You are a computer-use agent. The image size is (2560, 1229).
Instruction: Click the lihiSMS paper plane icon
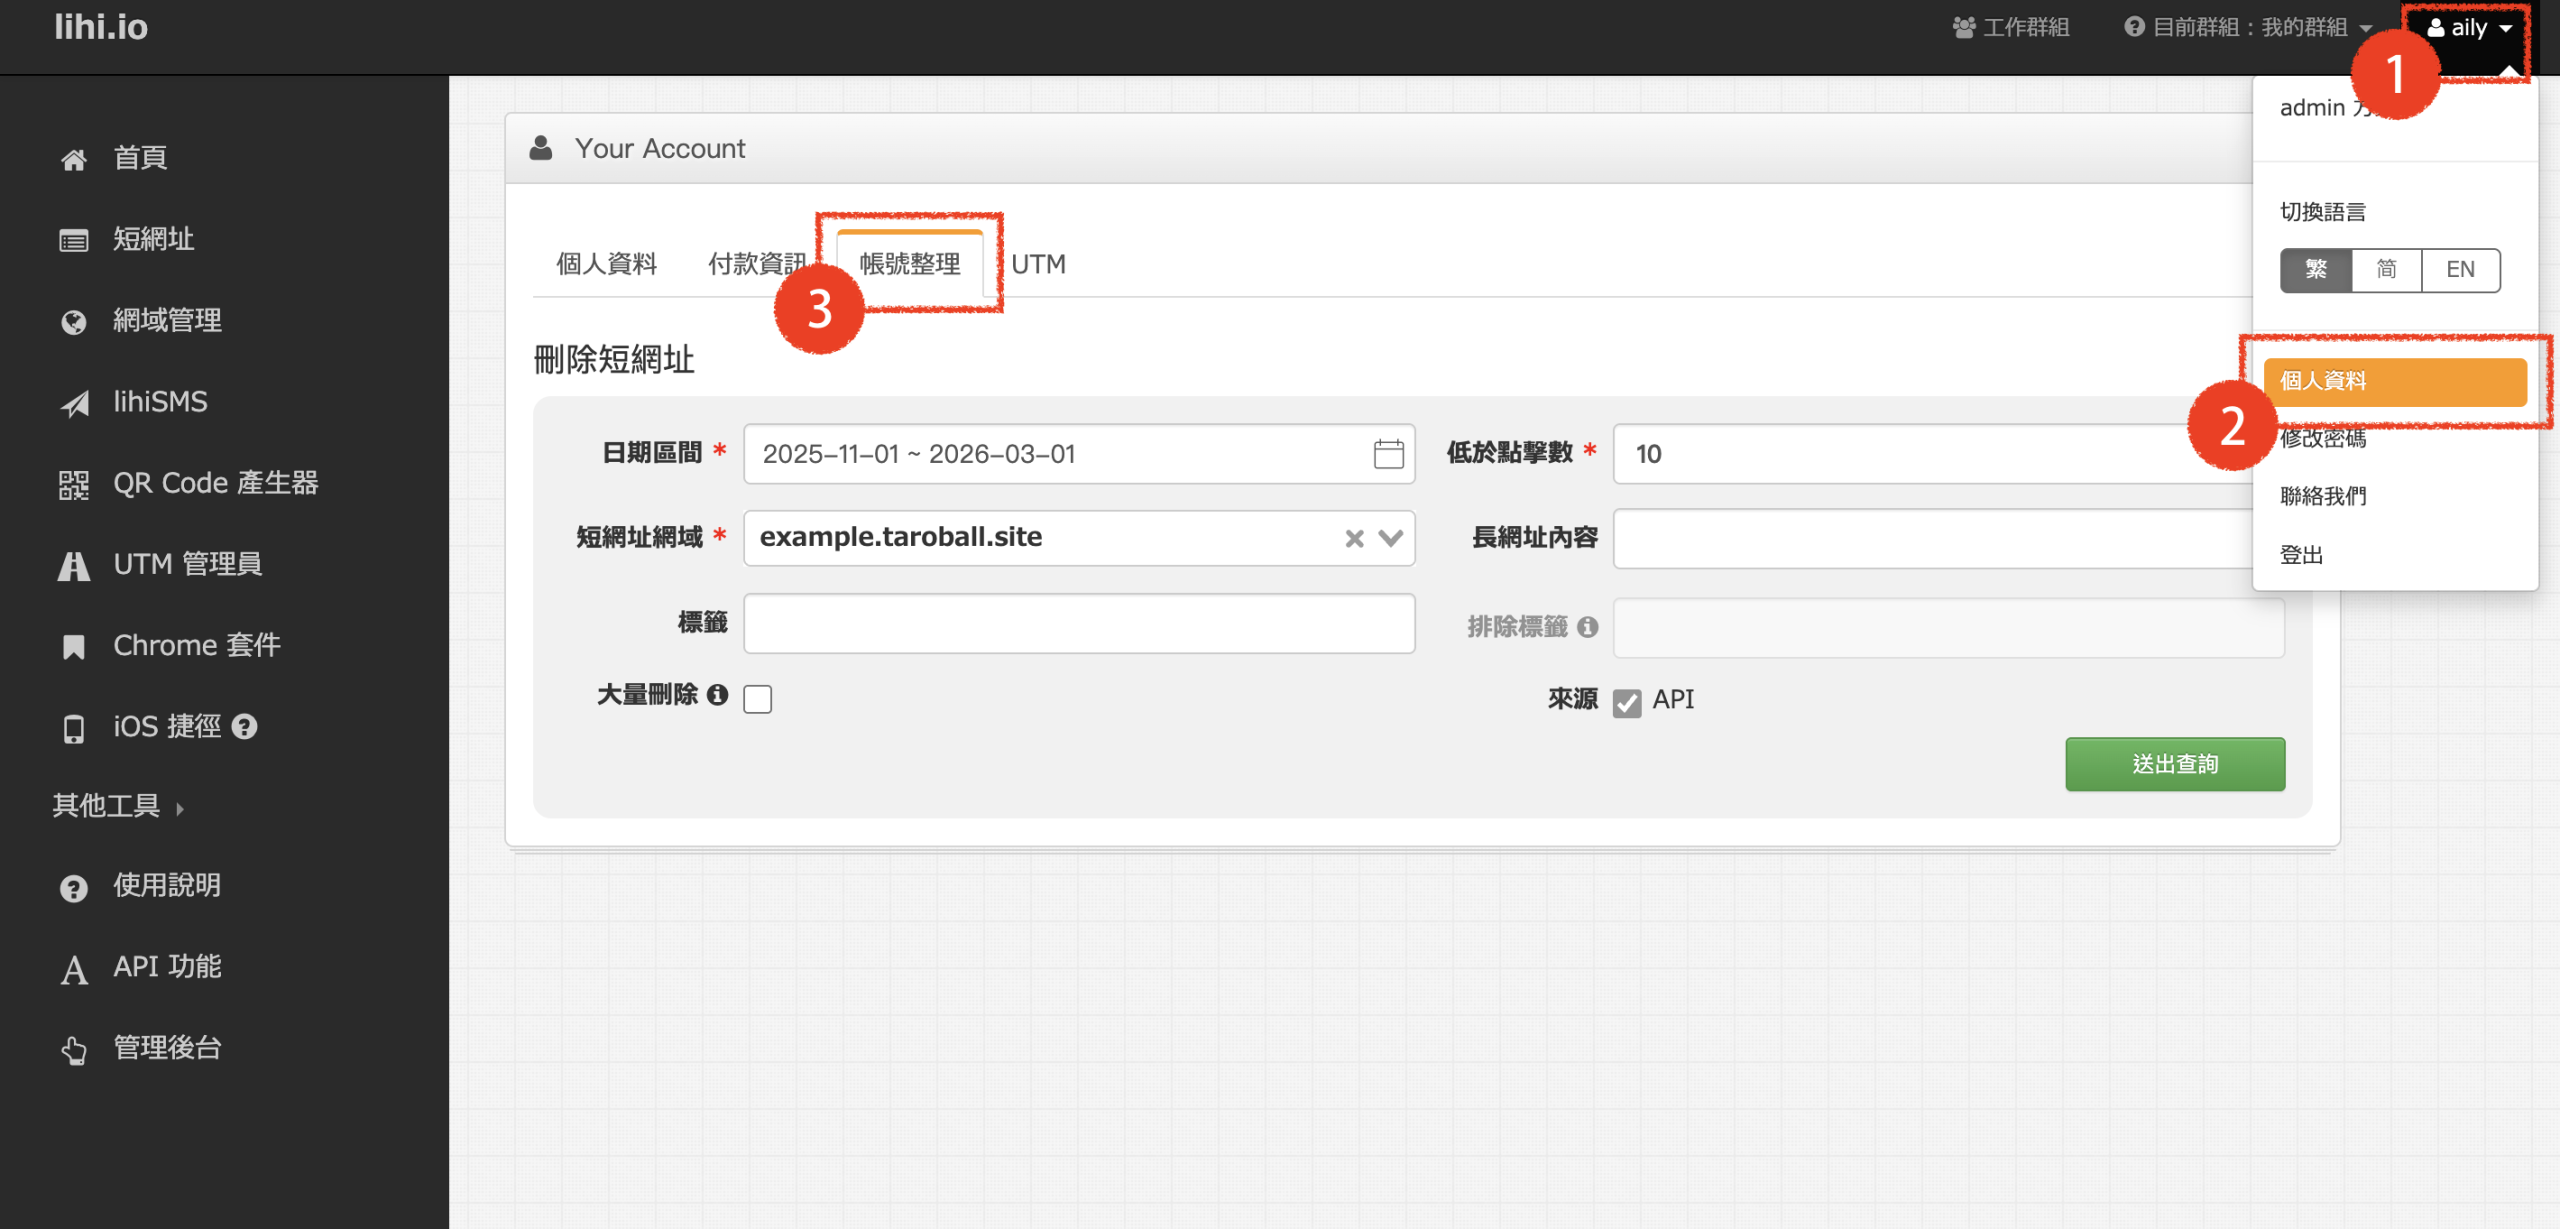point(73,403)
